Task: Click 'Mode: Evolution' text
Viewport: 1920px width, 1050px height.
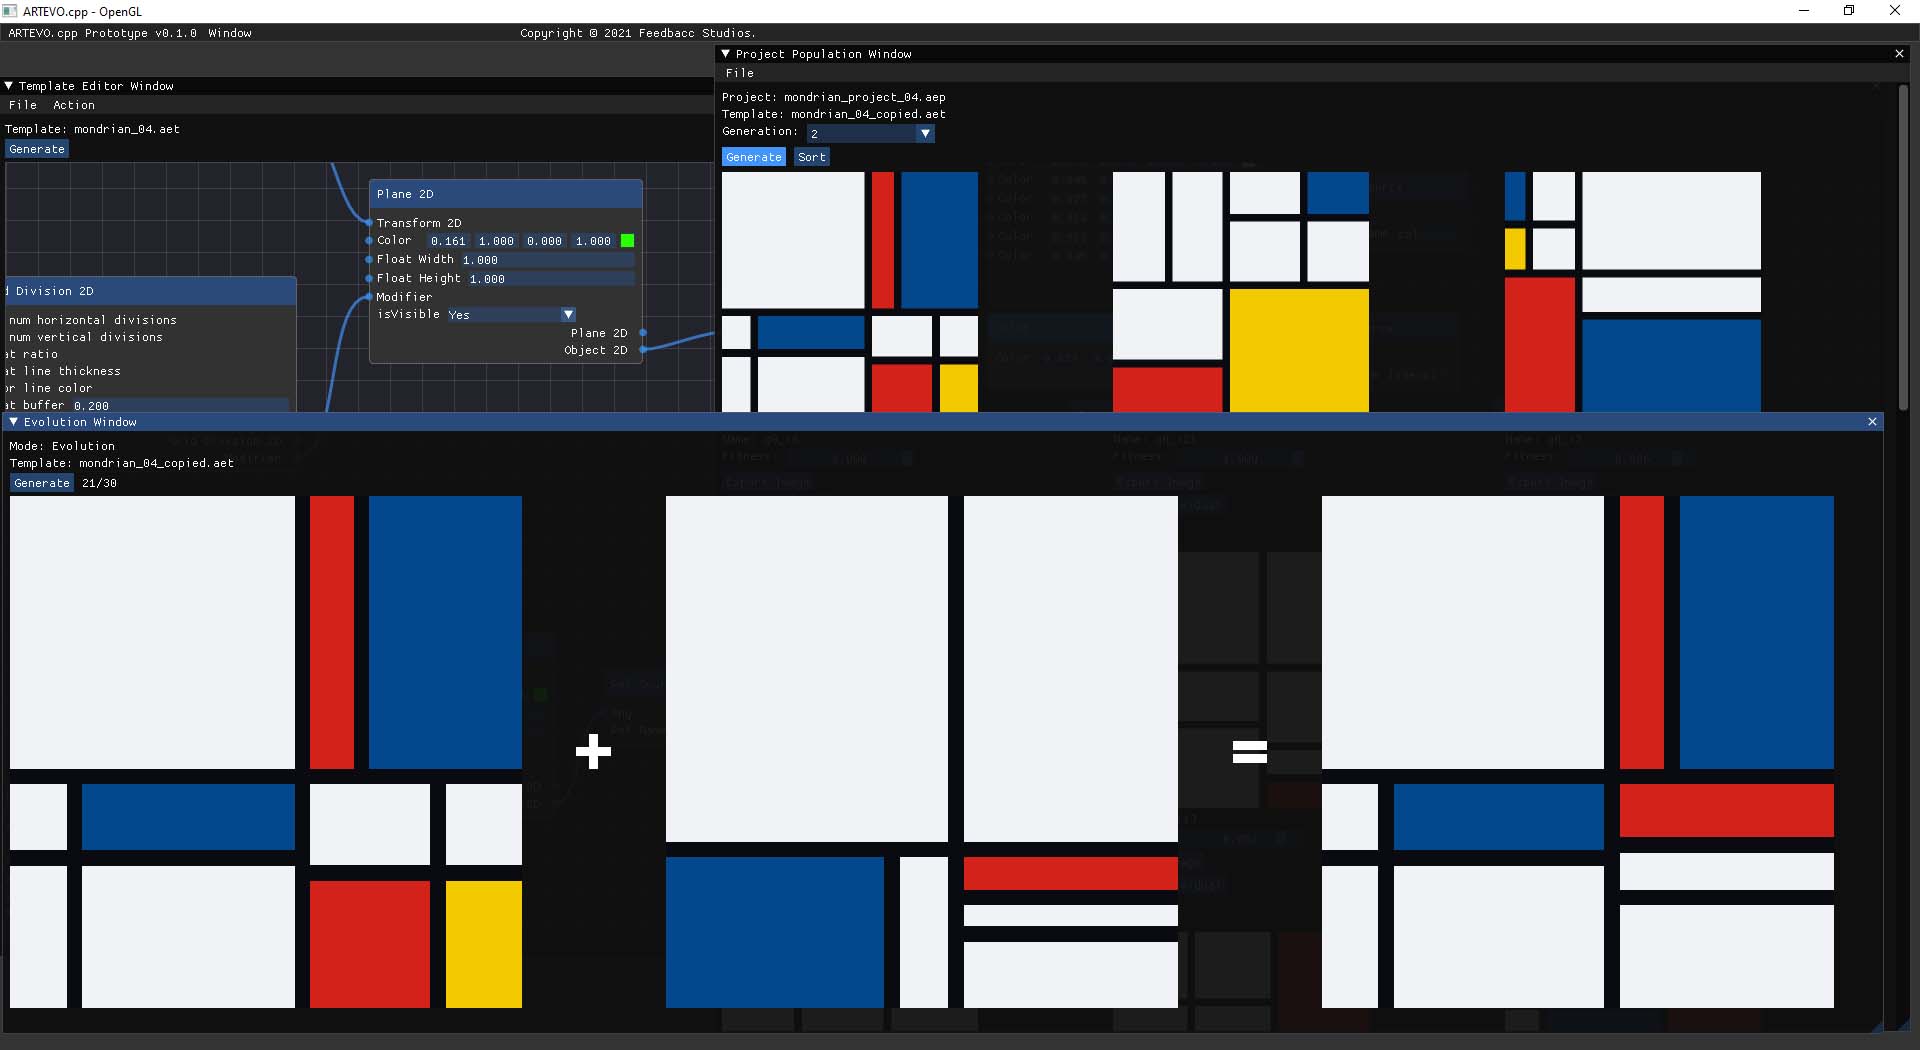Action: (x=62, y=446)
